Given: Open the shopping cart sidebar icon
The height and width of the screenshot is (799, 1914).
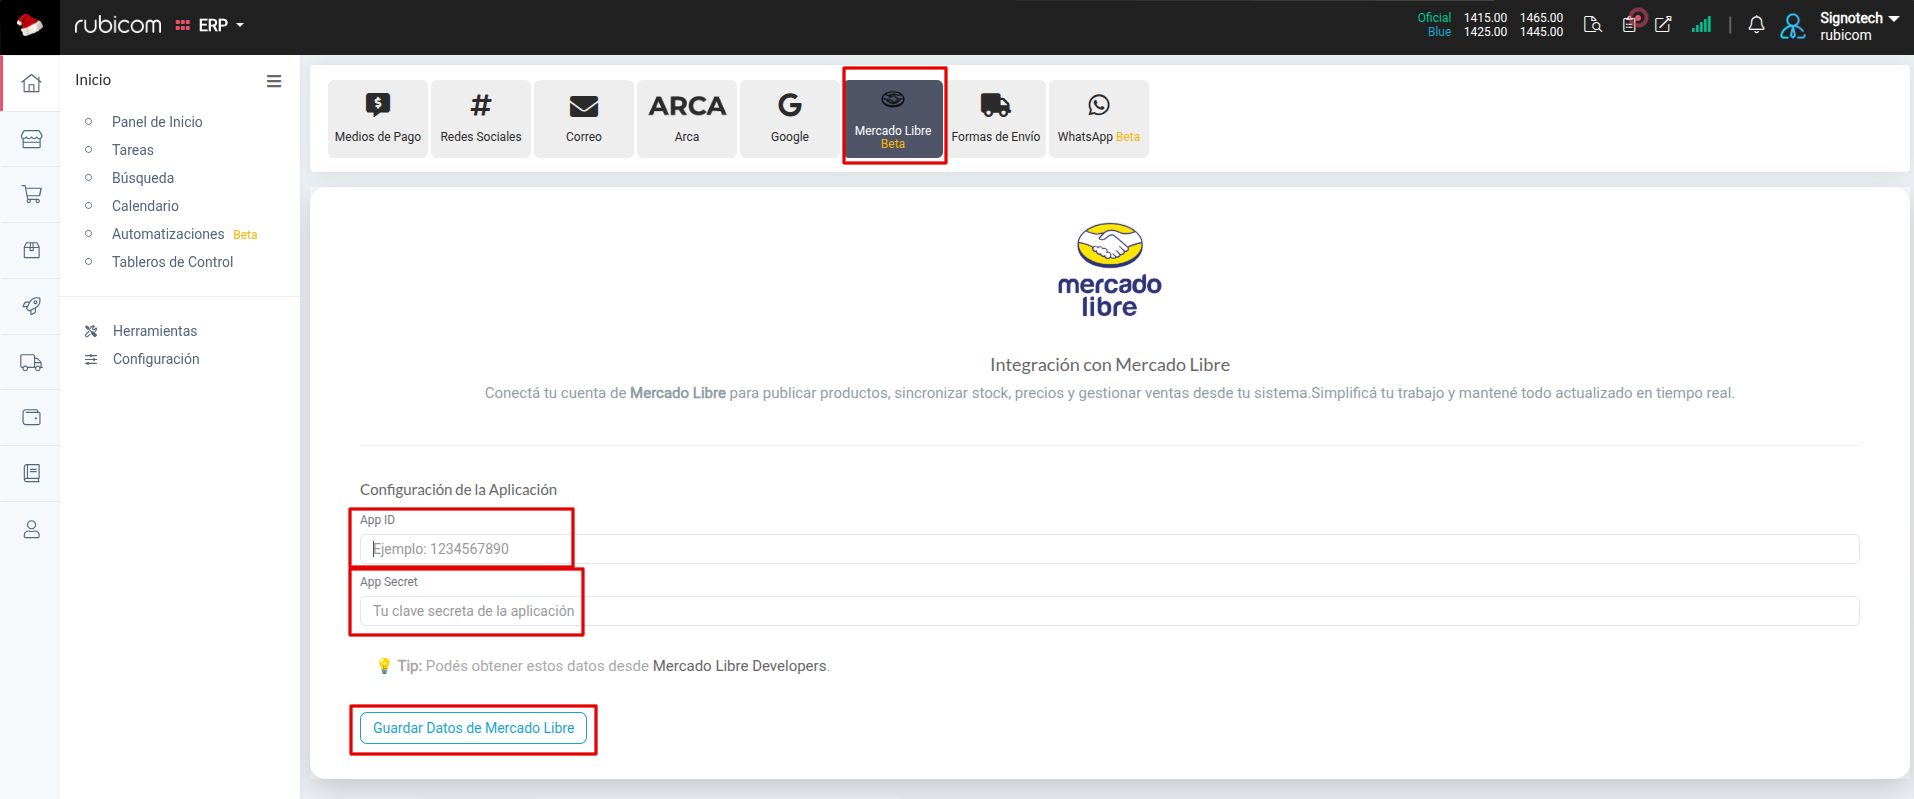Looking at the screenshot, I should click(x=31, y=194).
